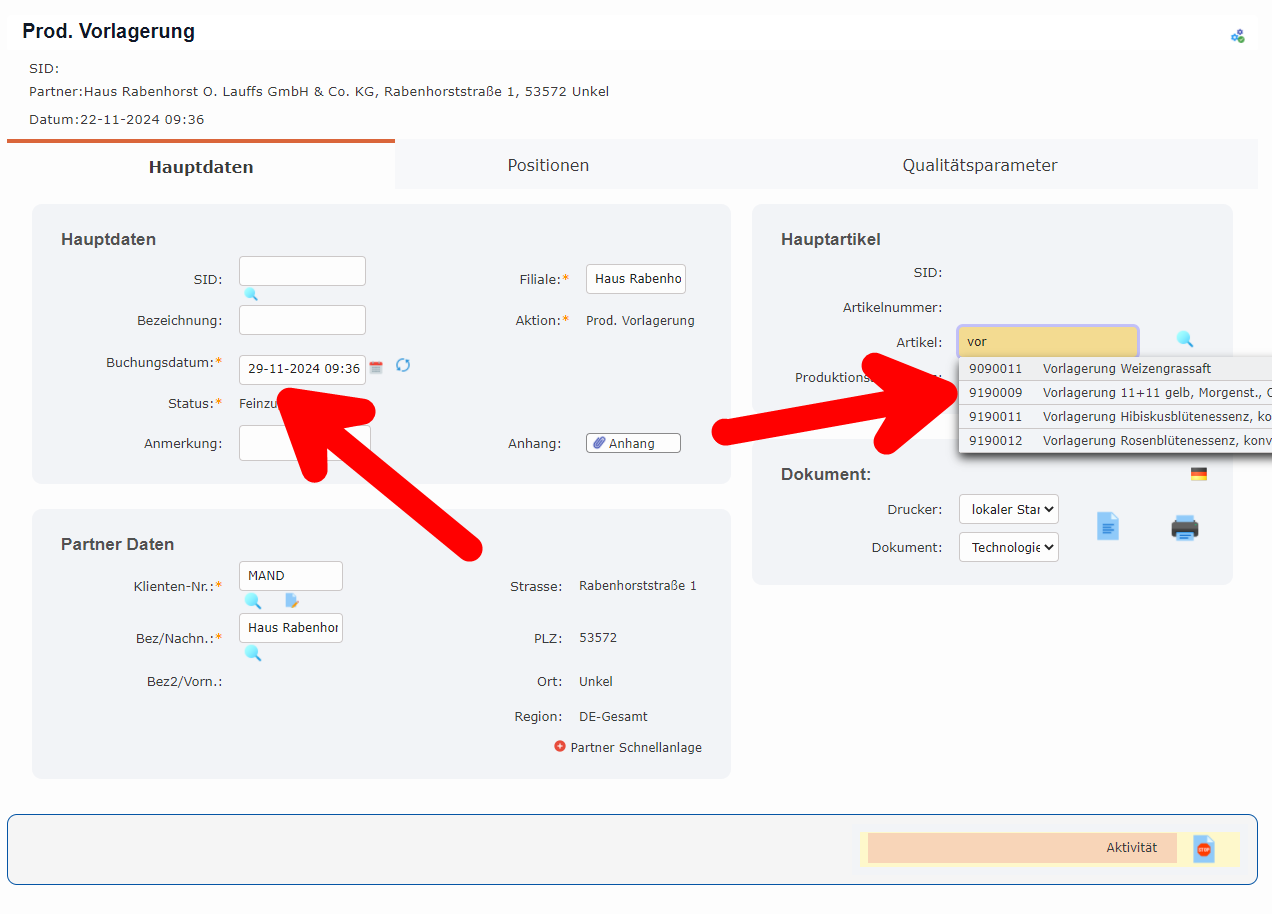
Task: Click the document preview icon in the Dokument section
Action: click(x=1108, y=526)
